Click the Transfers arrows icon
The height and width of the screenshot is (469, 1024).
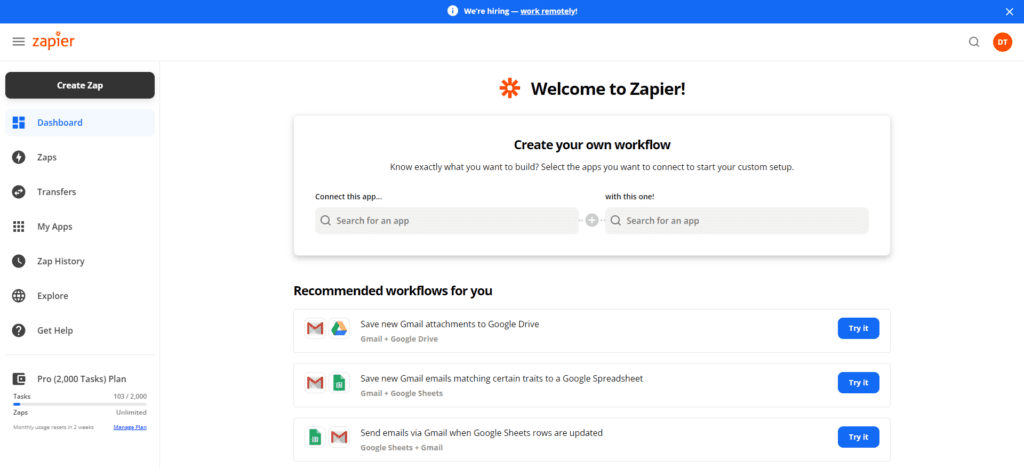click(18, 192)
